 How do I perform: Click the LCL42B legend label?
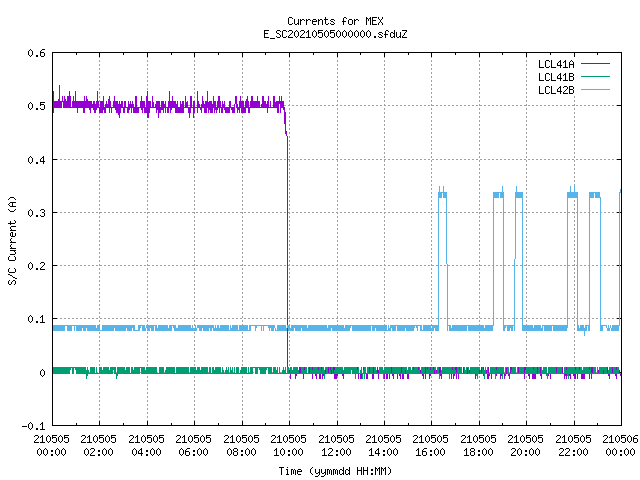coord(556,90)
